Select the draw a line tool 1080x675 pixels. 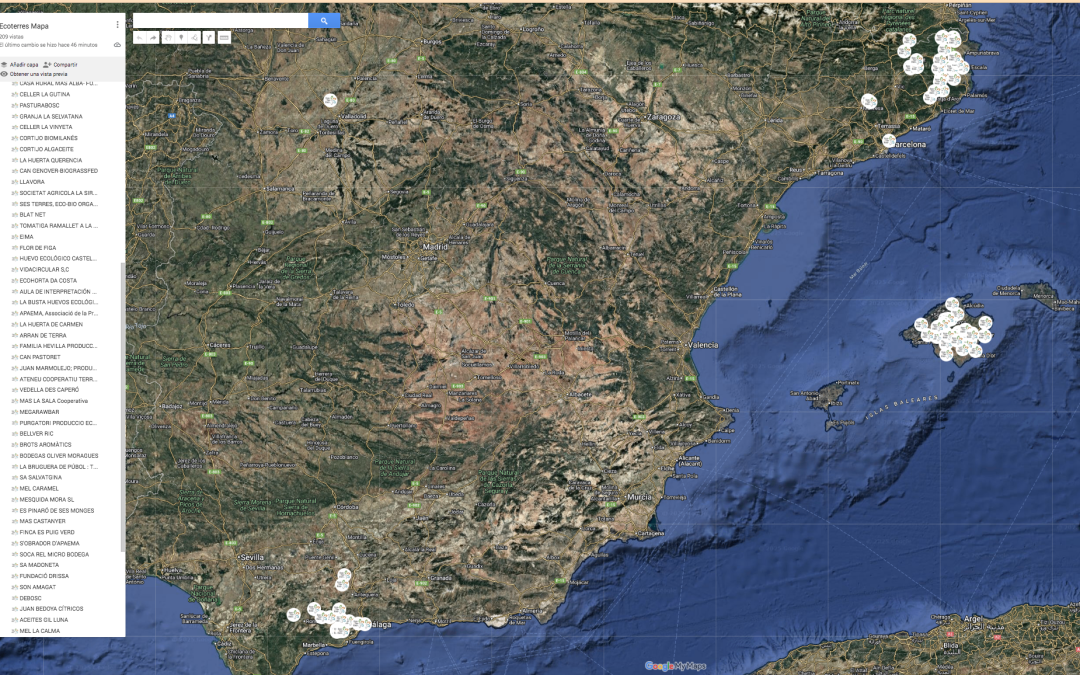click(x=194, y=38)
